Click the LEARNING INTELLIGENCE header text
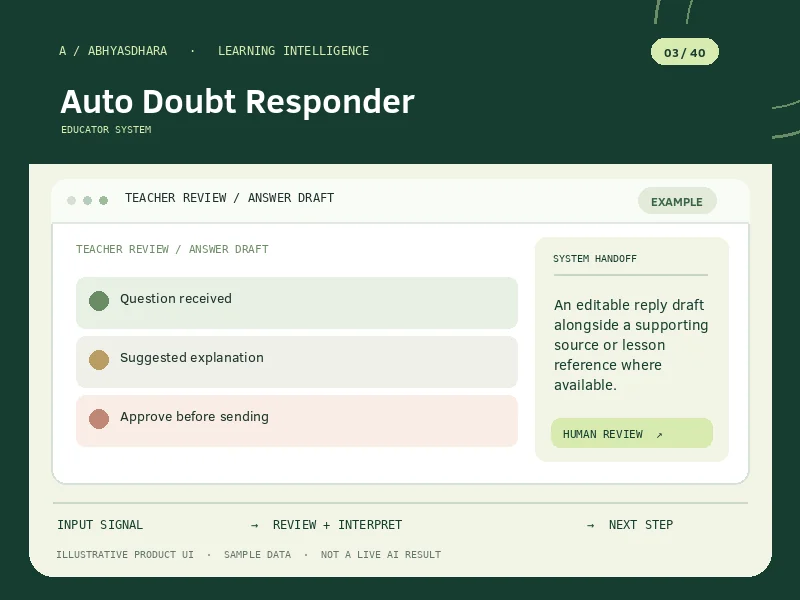Viewport: 800px width, 600px height. click(x=293, y=51)
